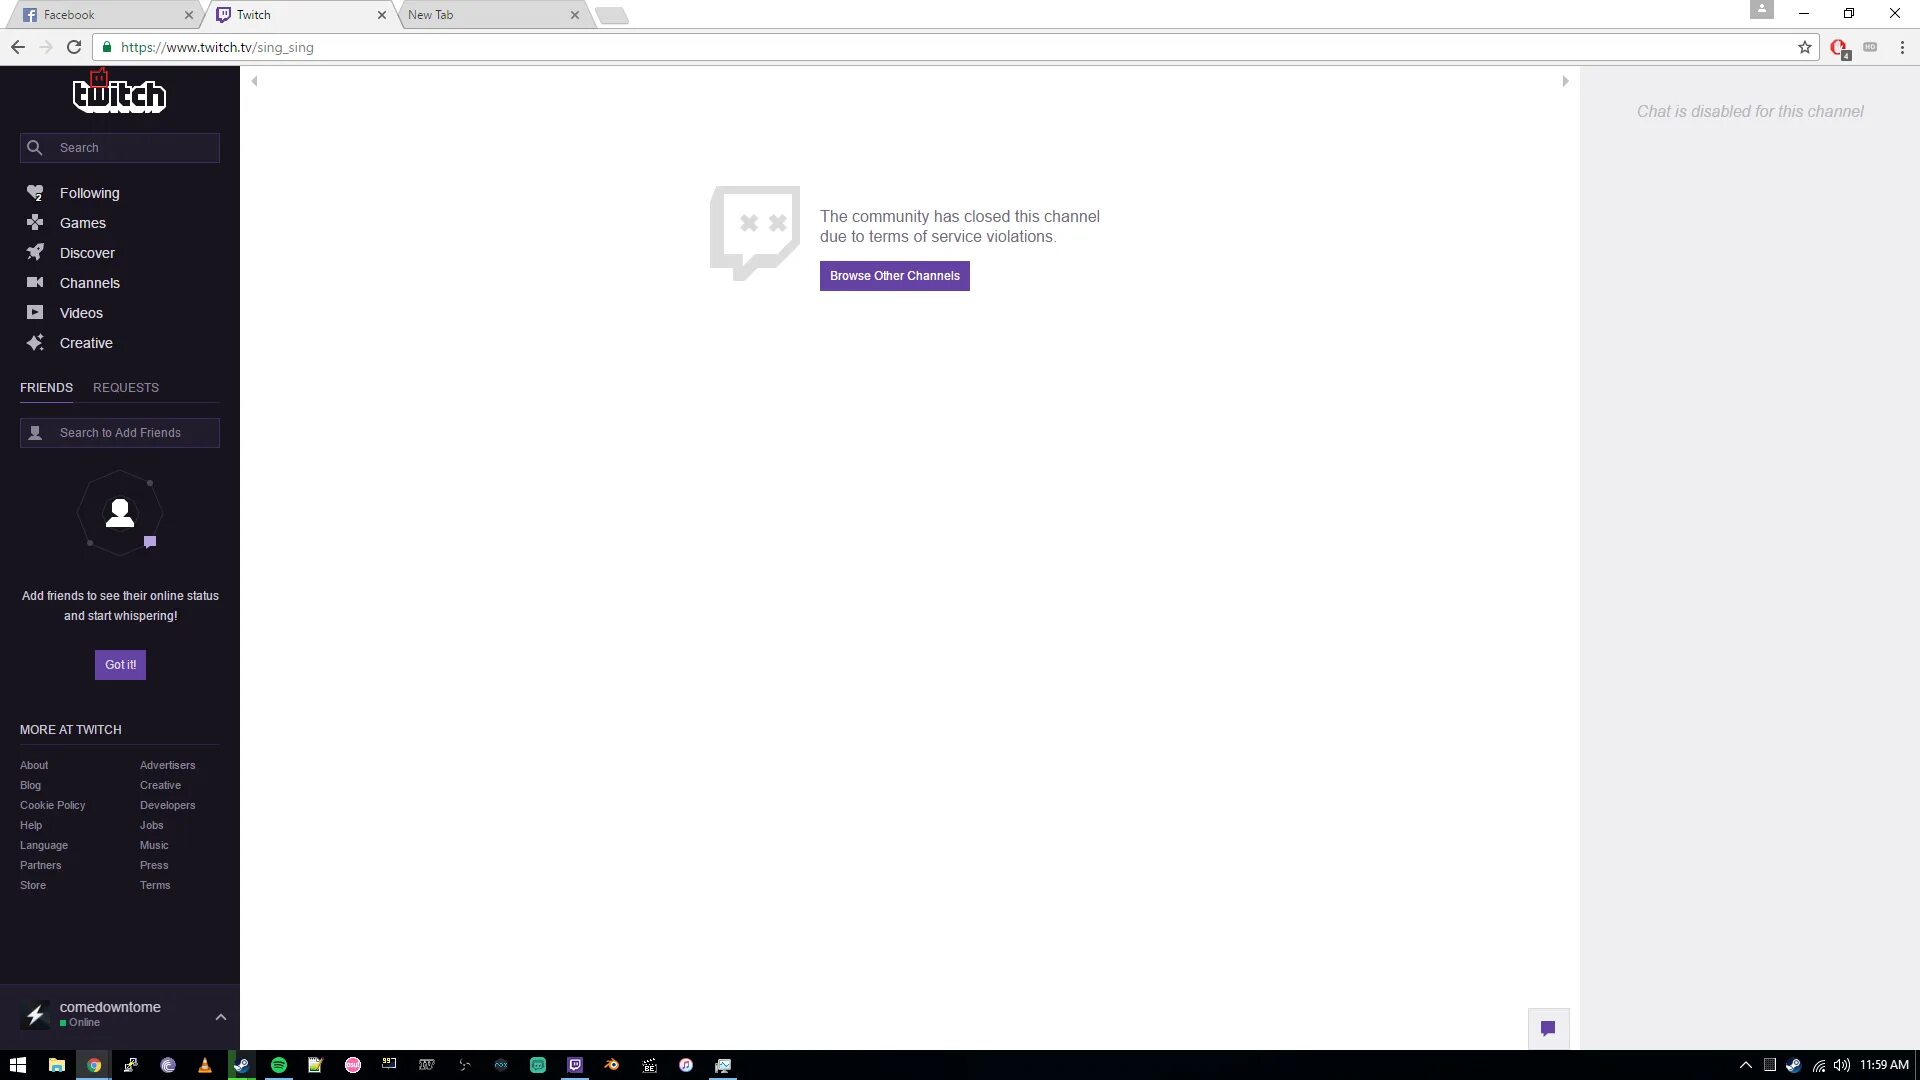The image size is (1920, 1080).
Task: Select the Games browse icon
Action: coord(34,222)
